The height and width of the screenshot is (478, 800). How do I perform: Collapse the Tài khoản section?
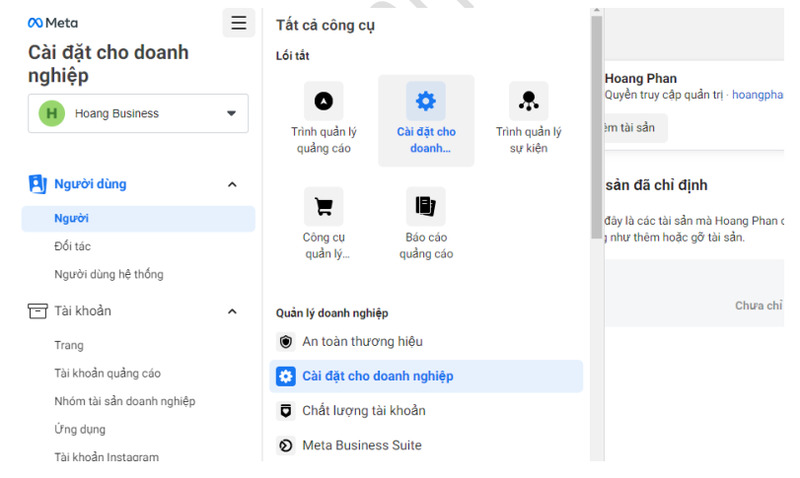point(232,311)
